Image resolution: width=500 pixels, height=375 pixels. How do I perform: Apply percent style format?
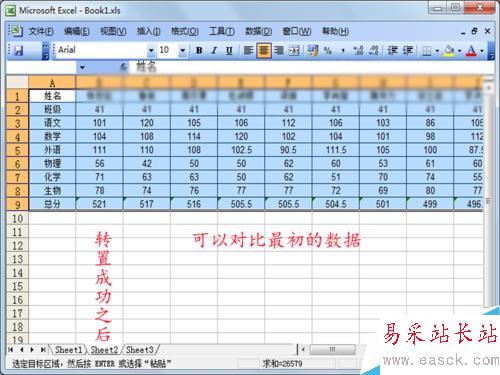click(x=328, y=51)
